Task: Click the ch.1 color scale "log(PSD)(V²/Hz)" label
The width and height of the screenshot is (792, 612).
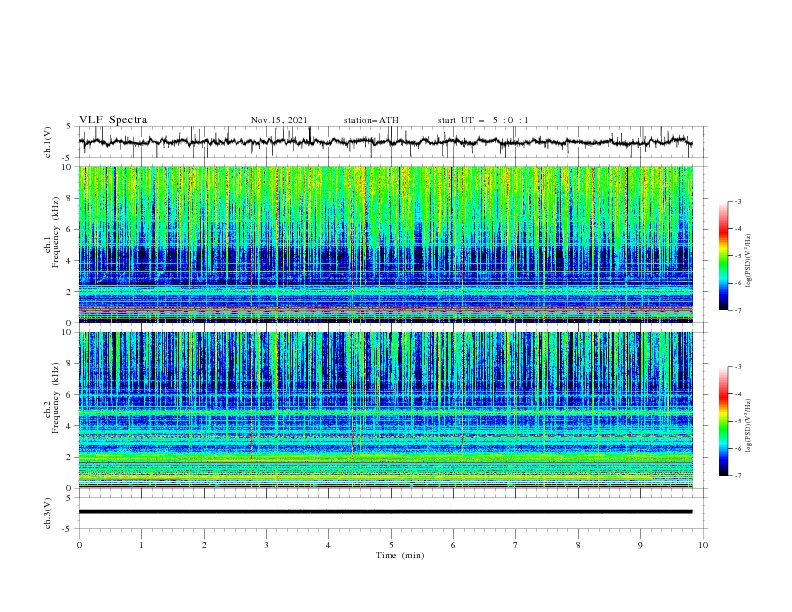Action: pyautogui.click(x=748, y=261)
